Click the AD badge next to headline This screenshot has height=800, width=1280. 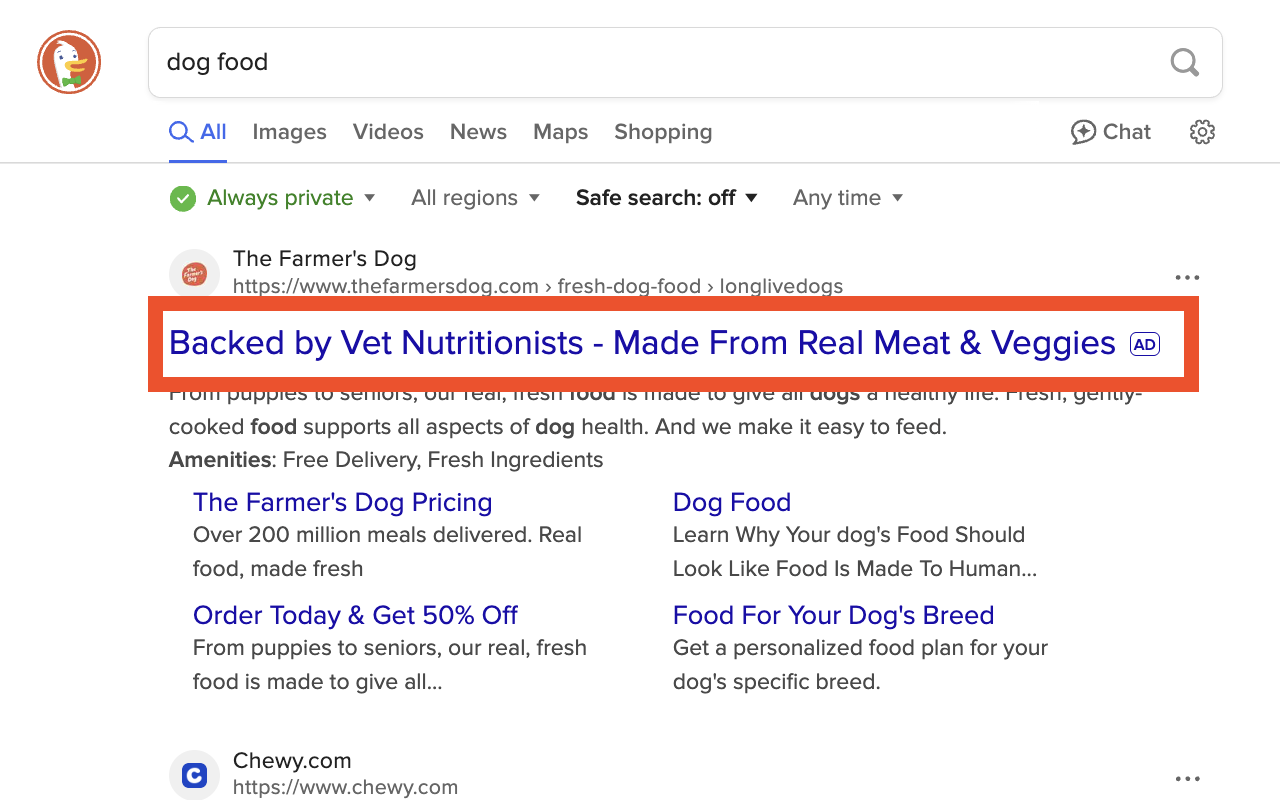coord(1144,344)
